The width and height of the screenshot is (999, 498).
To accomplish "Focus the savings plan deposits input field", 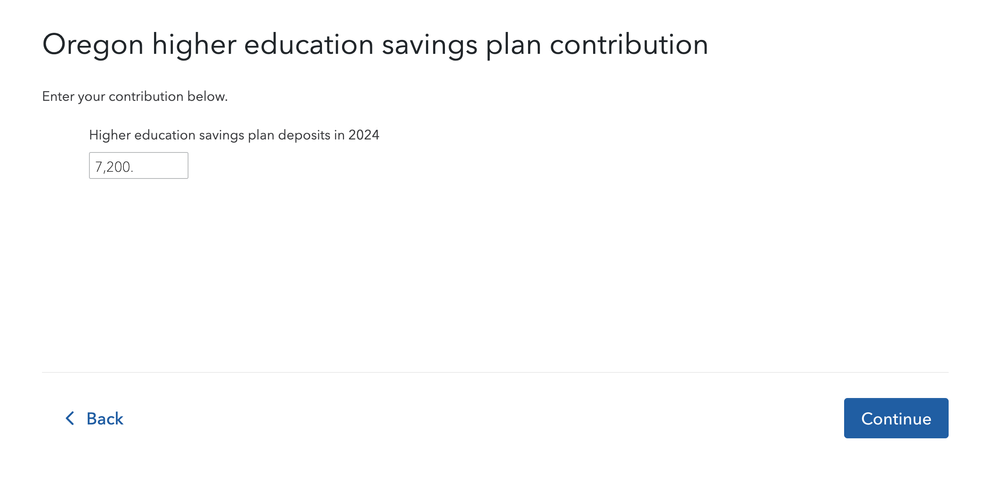I will pyautogui.click(x=138, y=166).
